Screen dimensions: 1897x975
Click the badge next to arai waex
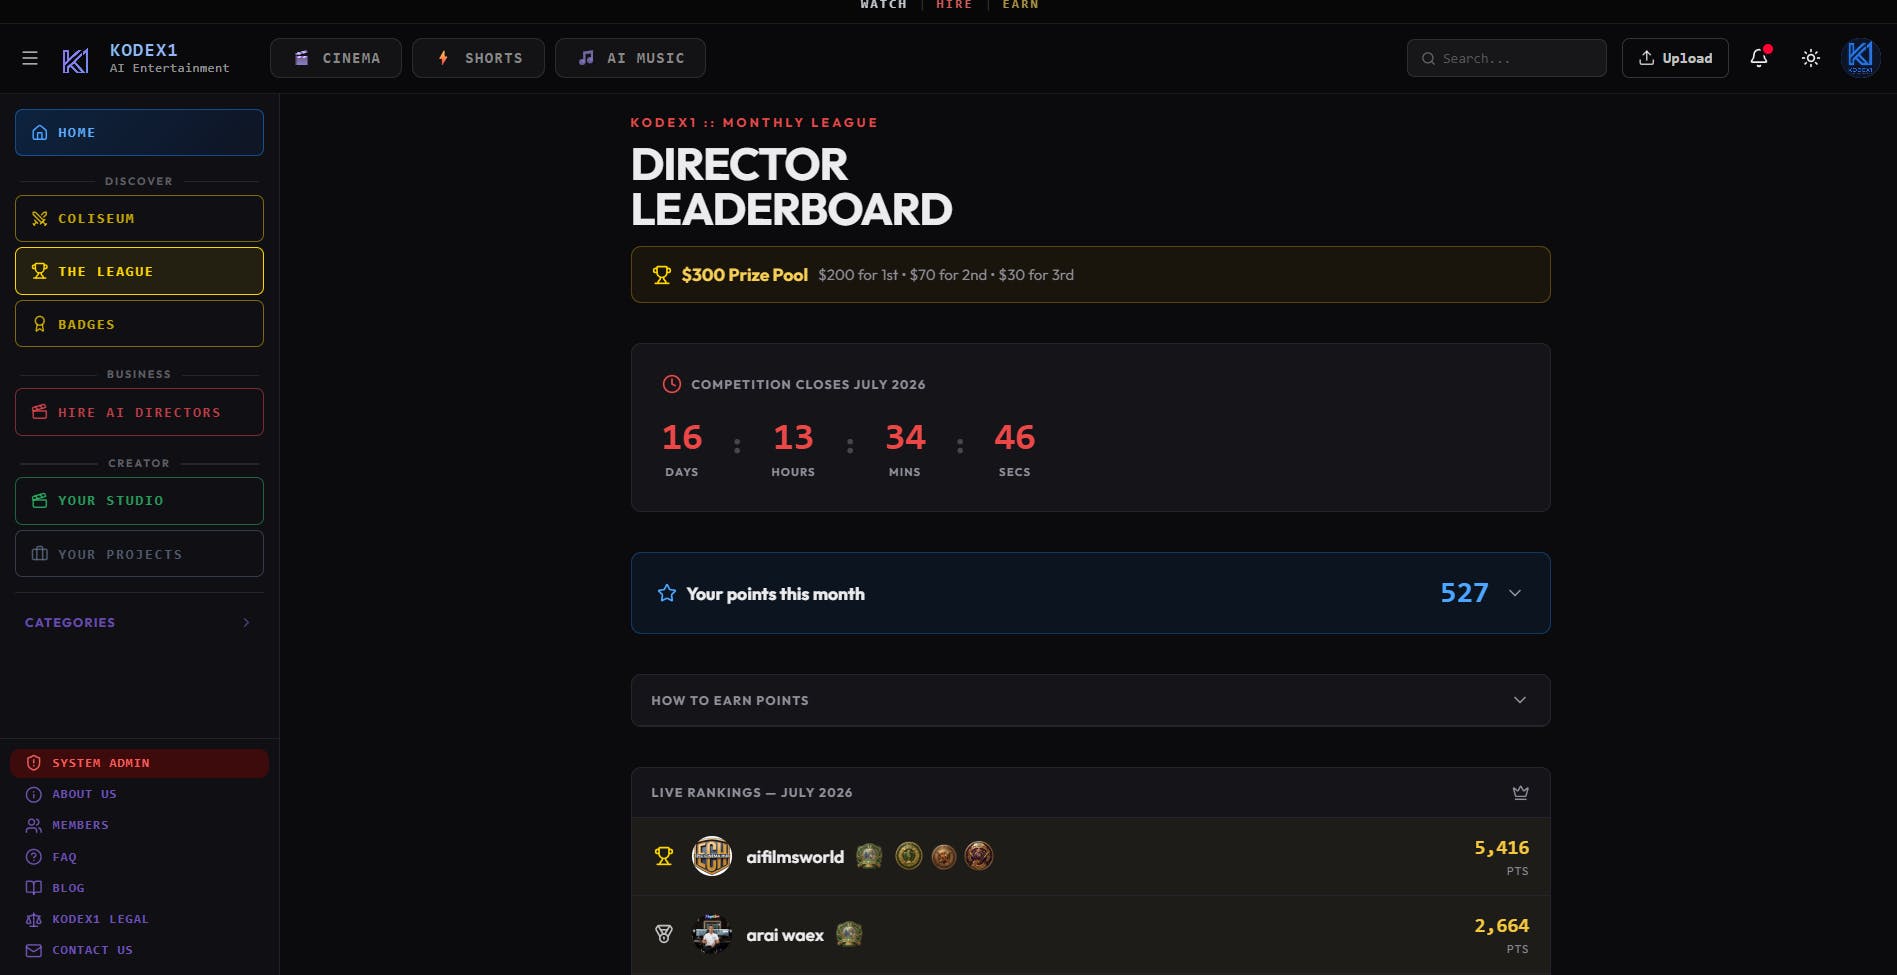(849, 934)
